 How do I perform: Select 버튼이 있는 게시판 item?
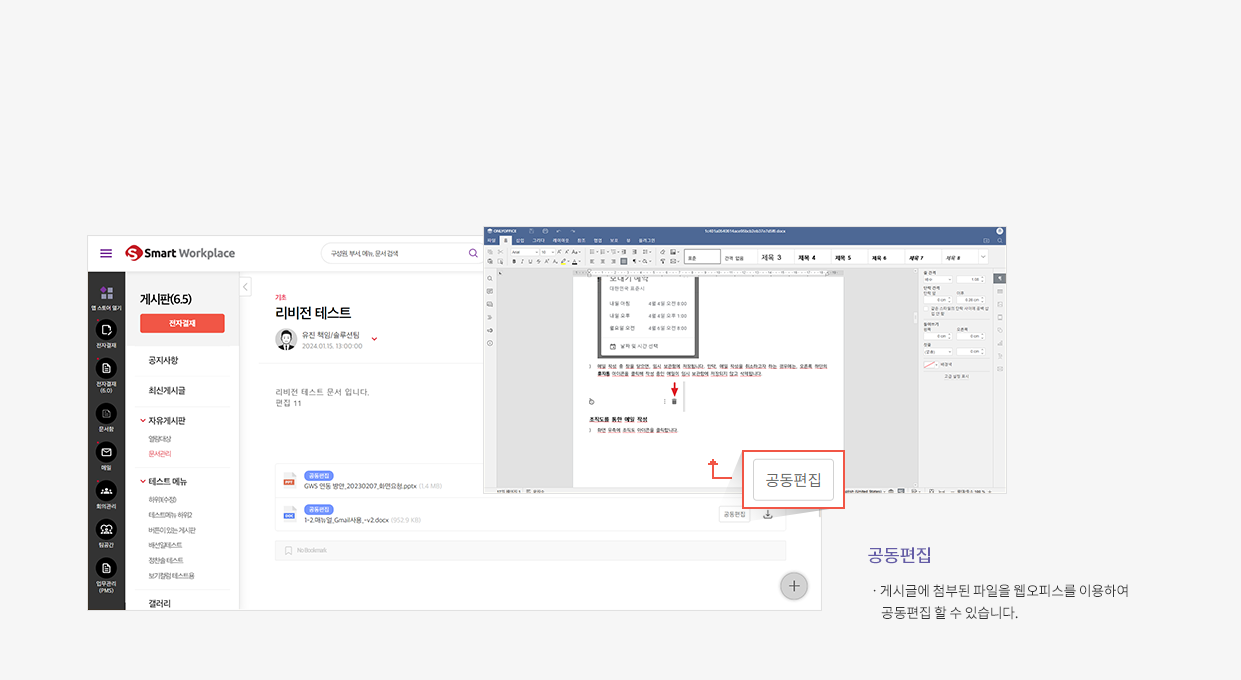172,530
